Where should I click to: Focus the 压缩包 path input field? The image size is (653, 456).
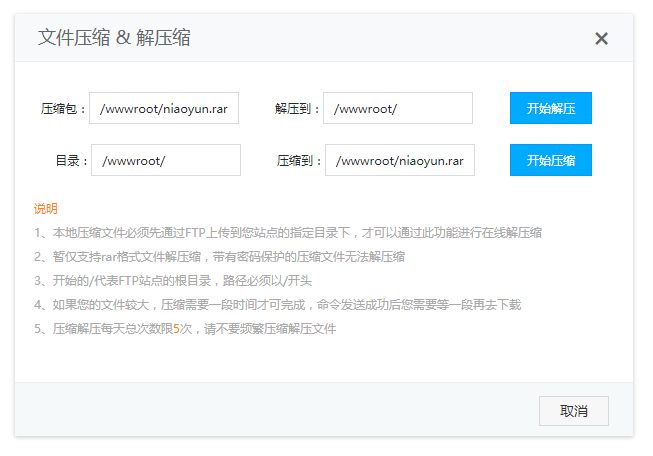pos(164,108)
